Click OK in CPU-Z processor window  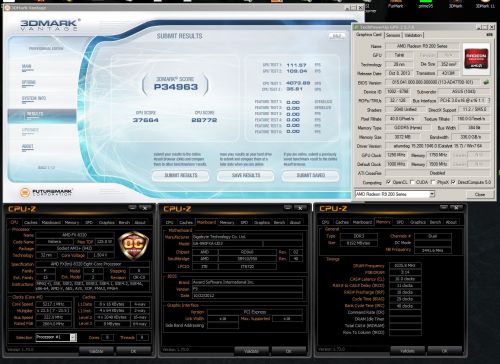[x=133, y=351]
